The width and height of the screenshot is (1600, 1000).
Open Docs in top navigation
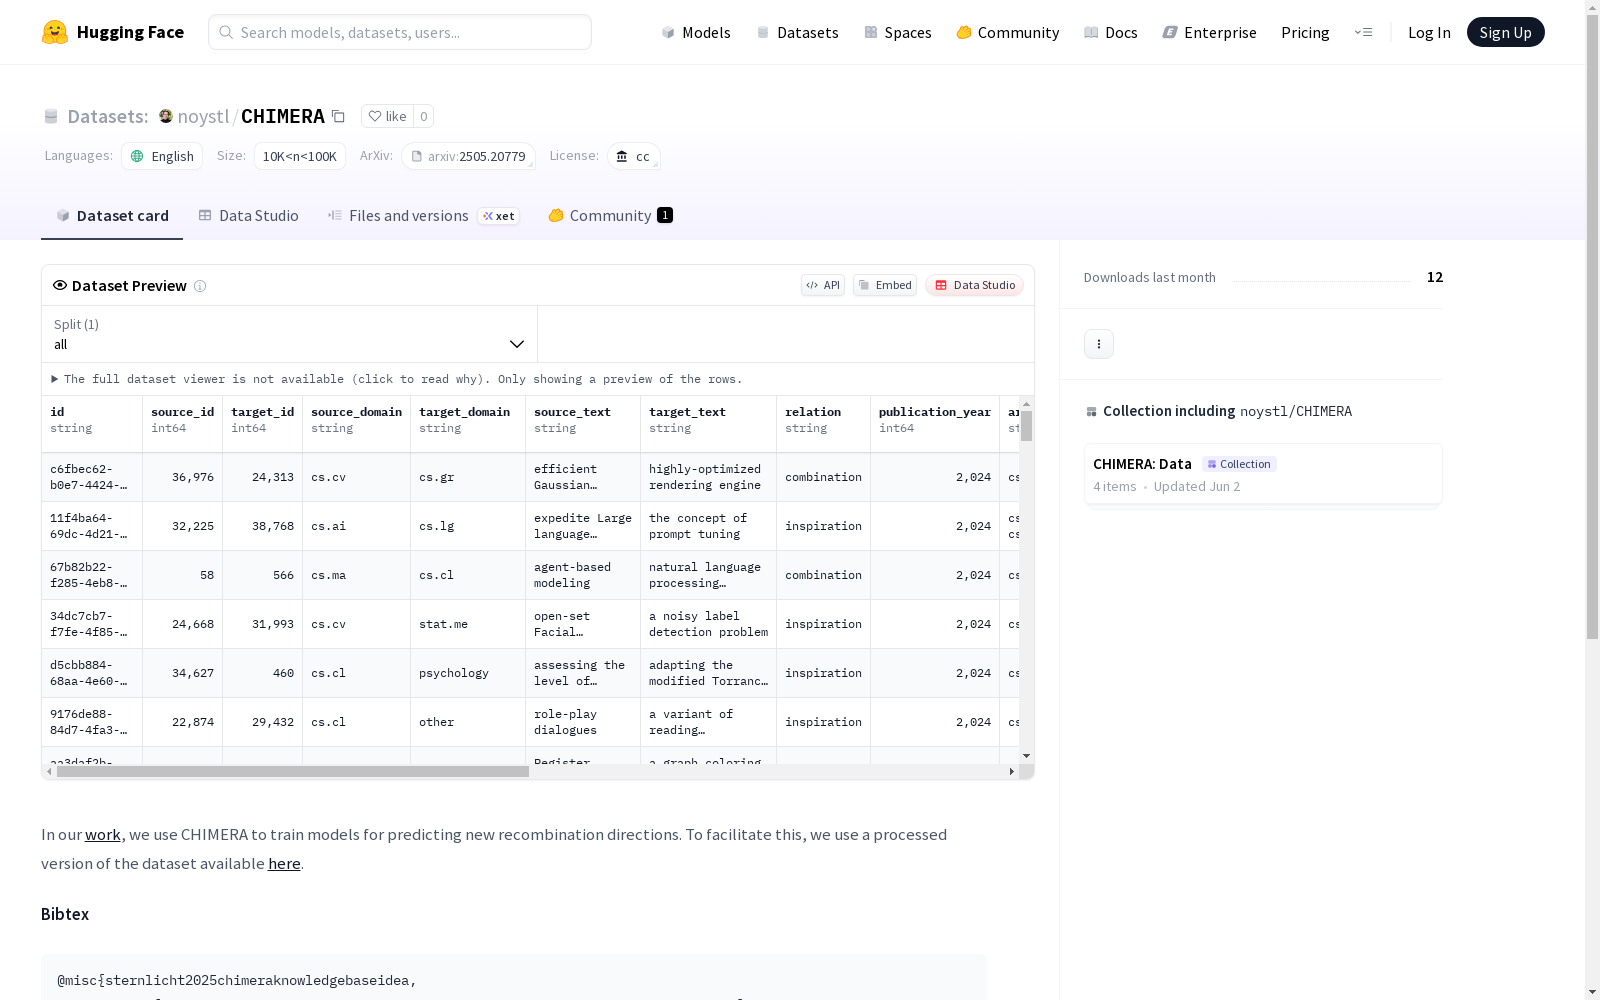click(x=1110, y=32)
